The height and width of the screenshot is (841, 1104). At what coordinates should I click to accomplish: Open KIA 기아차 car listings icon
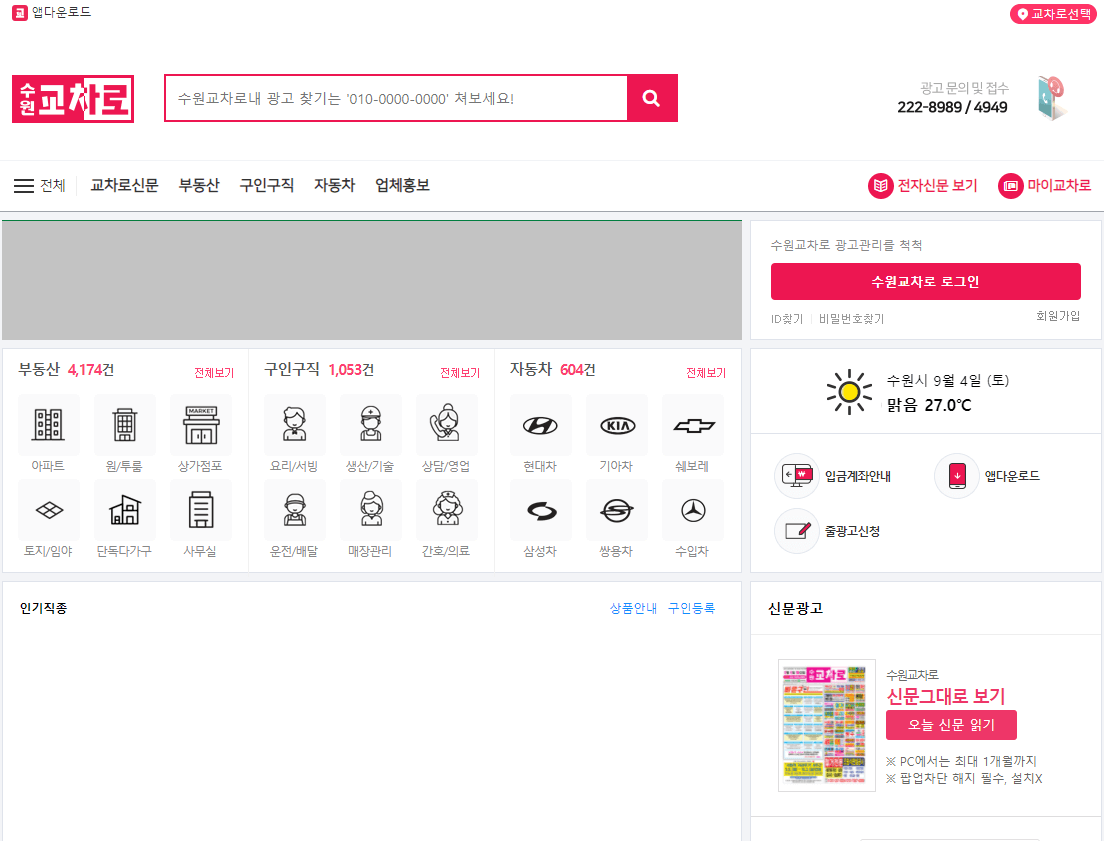pos(617,424)
